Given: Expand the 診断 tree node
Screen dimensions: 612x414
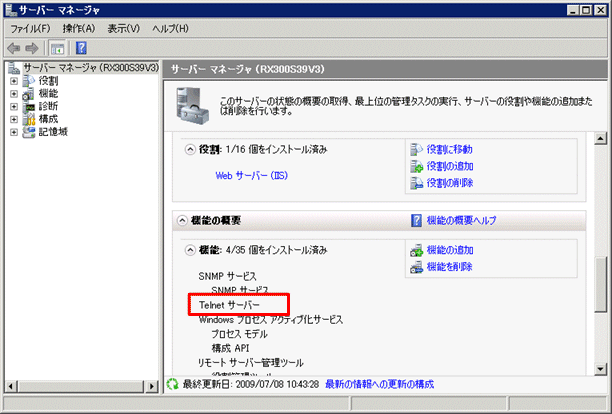Looking at the screenshot, I should tap(14, 107).
